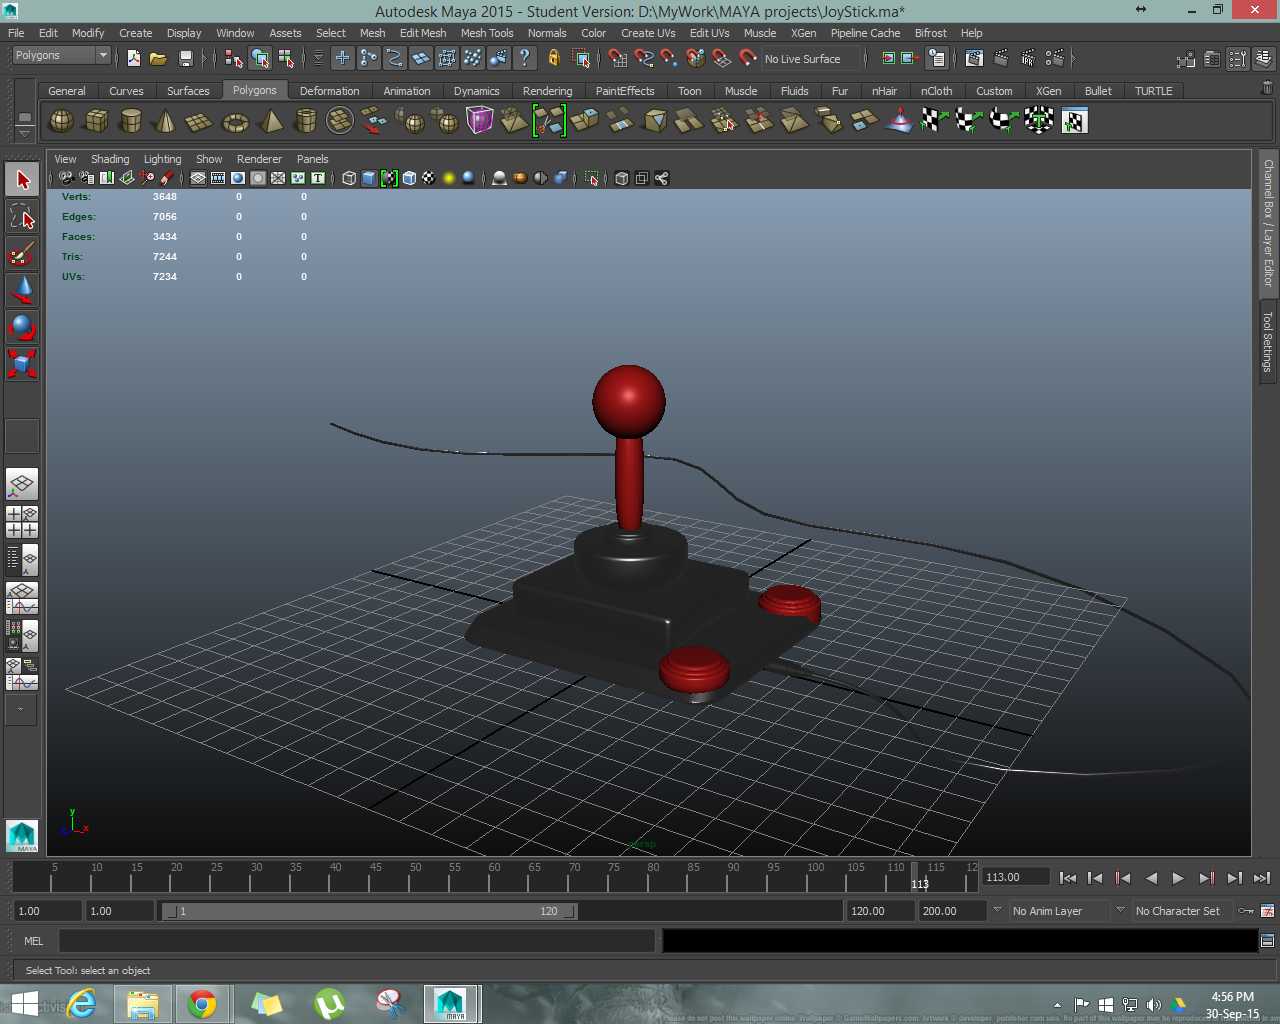Screen dimensions: 1280x1024
Task: Toggle textured display checker icon
Action: (x=429, y=178)
